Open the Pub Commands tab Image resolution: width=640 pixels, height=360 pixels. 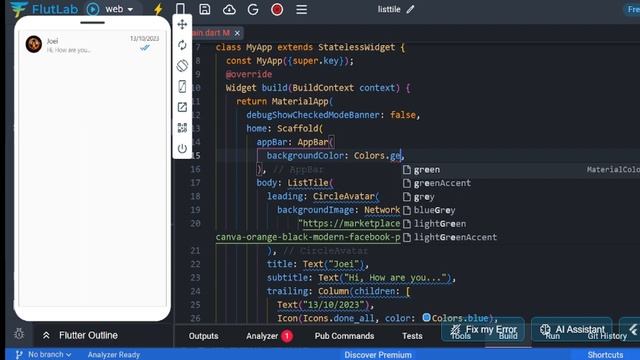344,336
